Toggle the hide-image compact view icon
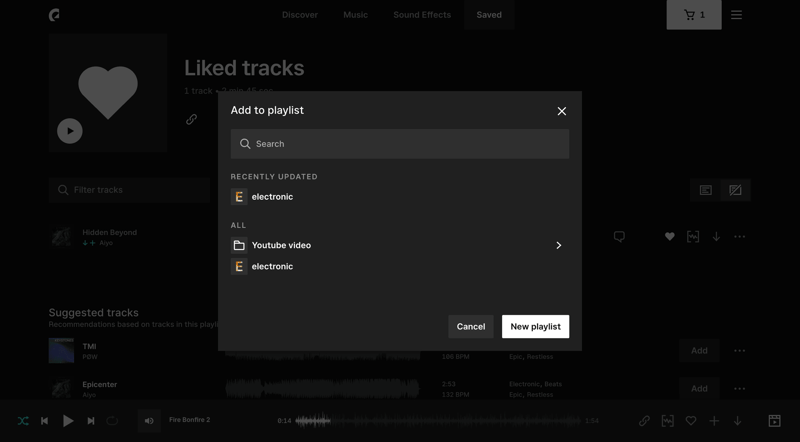Viewport: 800px width, 442px height. pos(735,190)
